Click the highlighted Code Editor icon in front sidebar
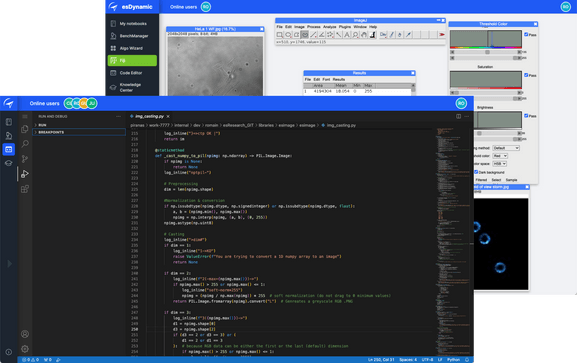Screen dimensions: 577x363 tap(9, 149)
